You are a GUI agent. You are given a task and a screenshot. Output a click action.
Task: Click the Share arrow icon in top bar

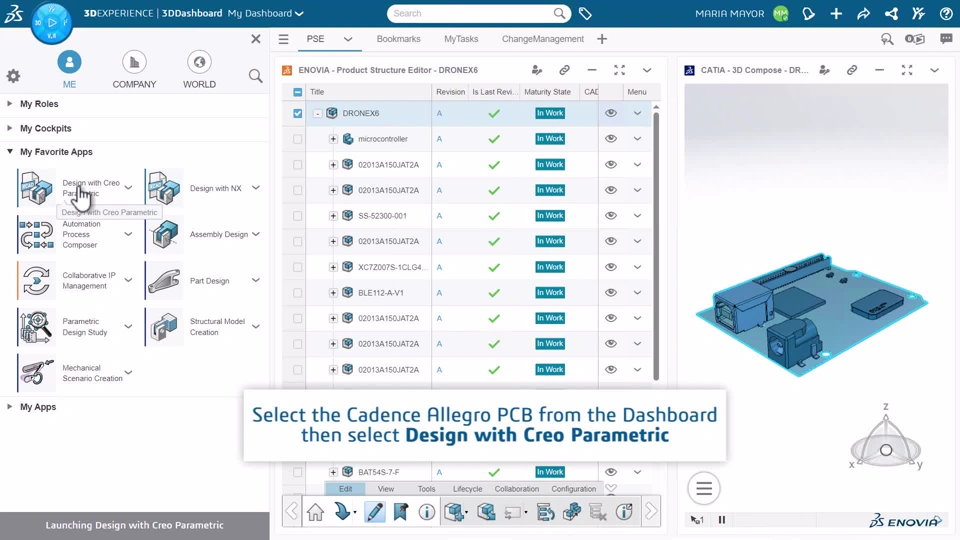tap(863, 13)
